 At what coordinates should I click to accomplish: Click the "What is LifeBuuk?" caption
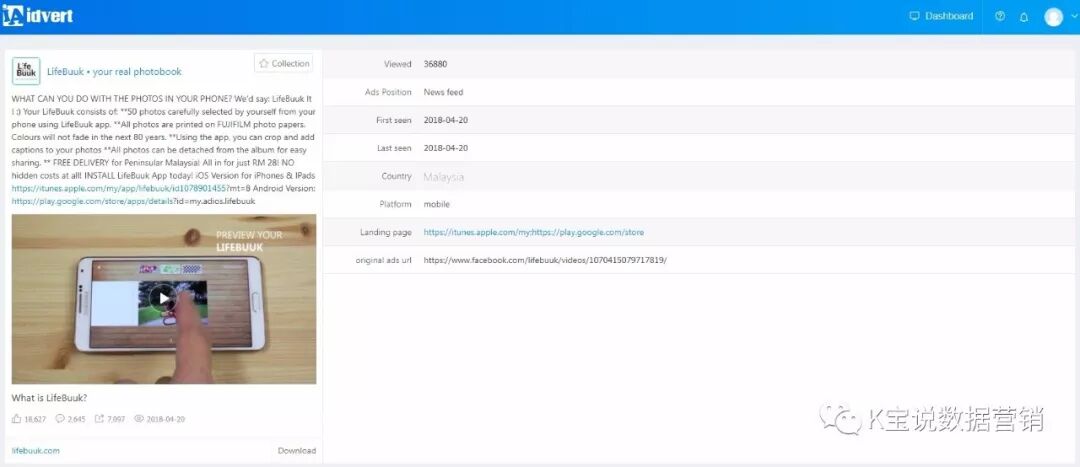[50, 398]
